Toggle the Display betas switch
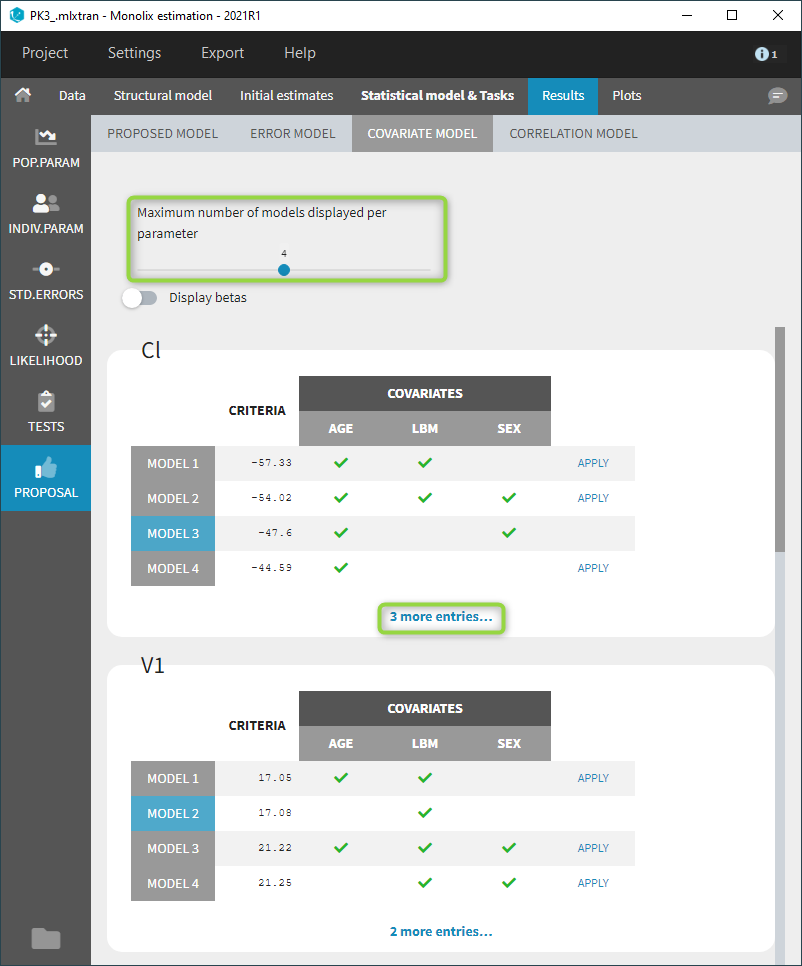 point(140,297)
